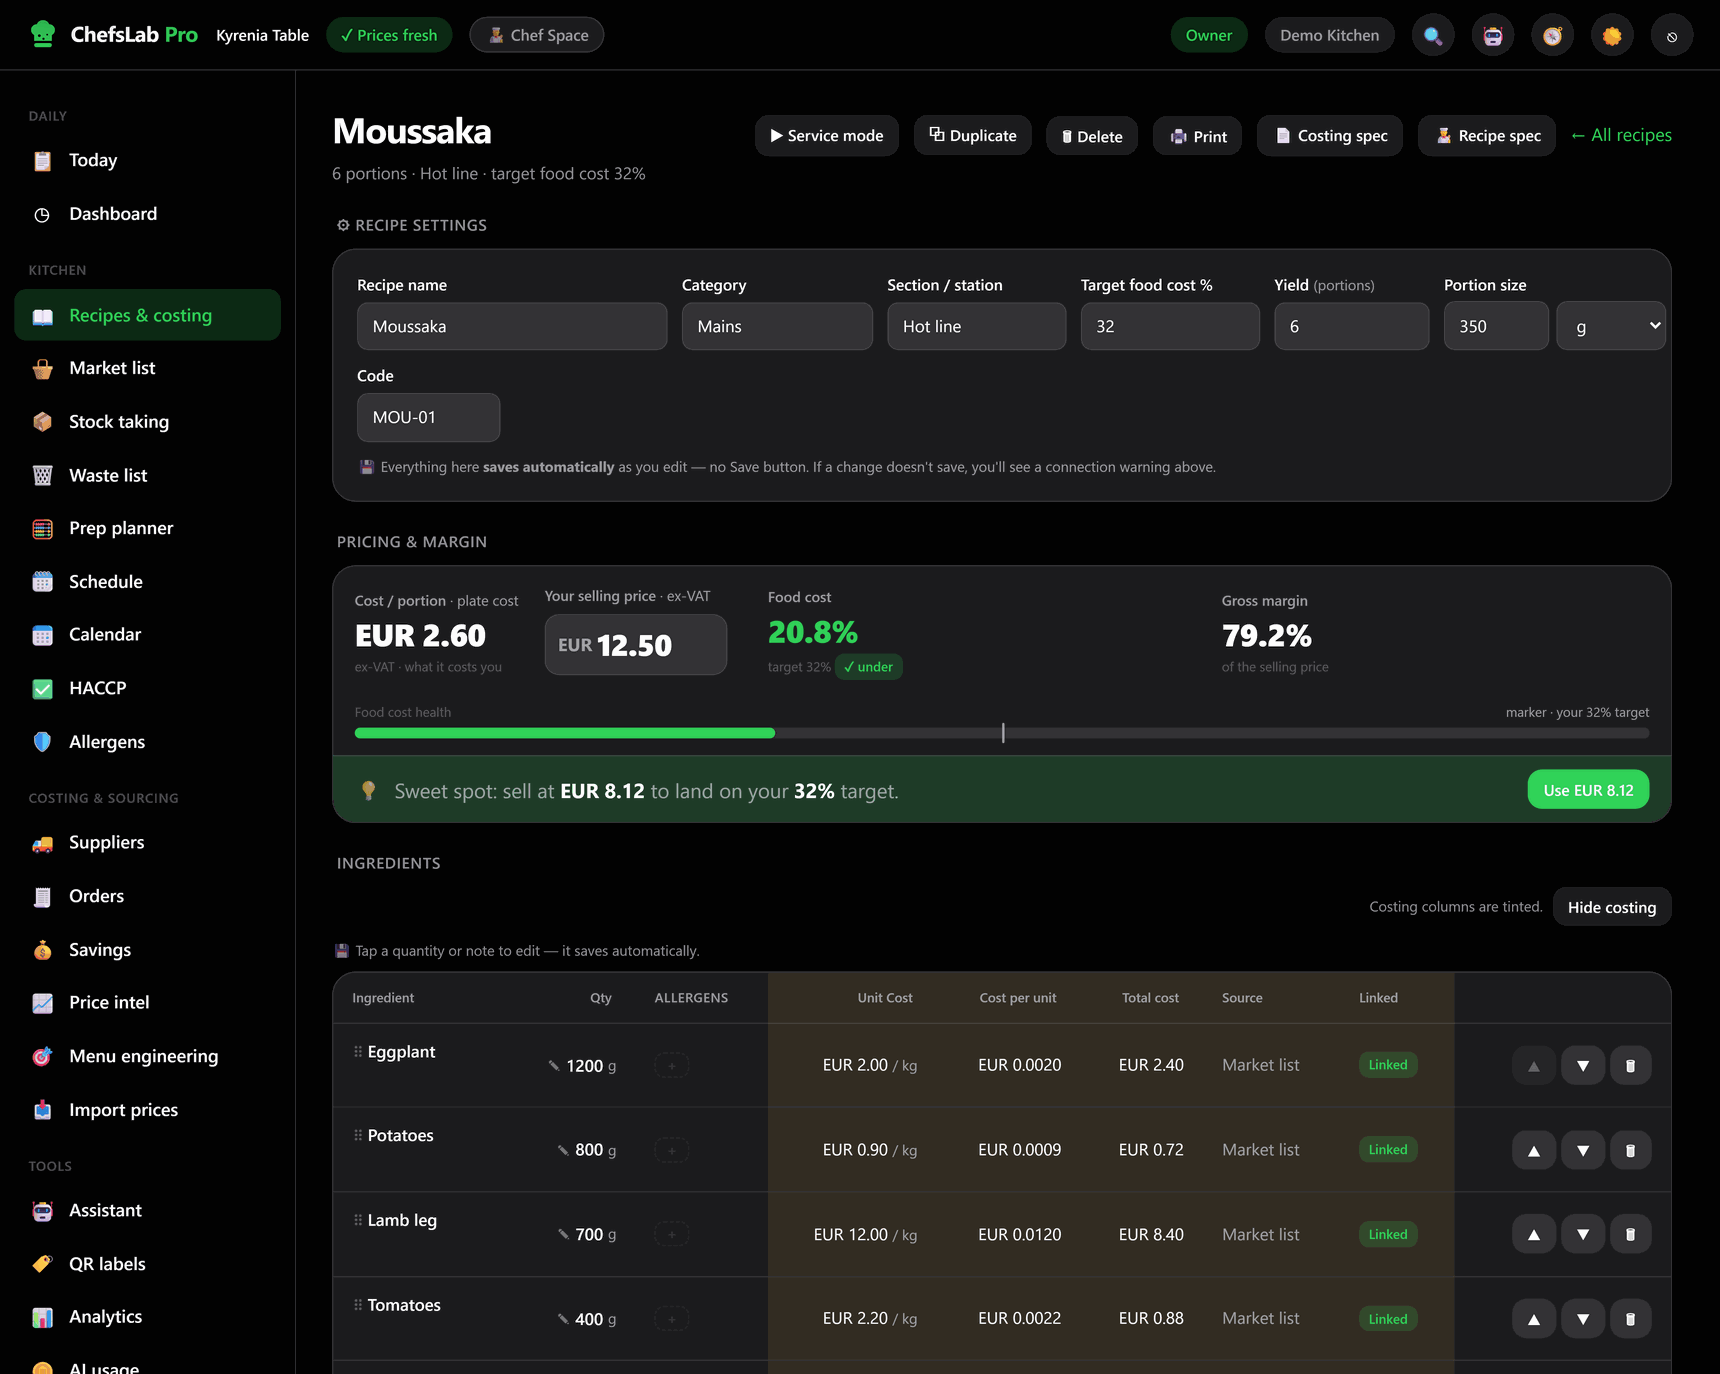This screenshot has width=1720, height=1374.
Task: Delete the Lamb leg ingredient row
Action: (1631, 1234)
